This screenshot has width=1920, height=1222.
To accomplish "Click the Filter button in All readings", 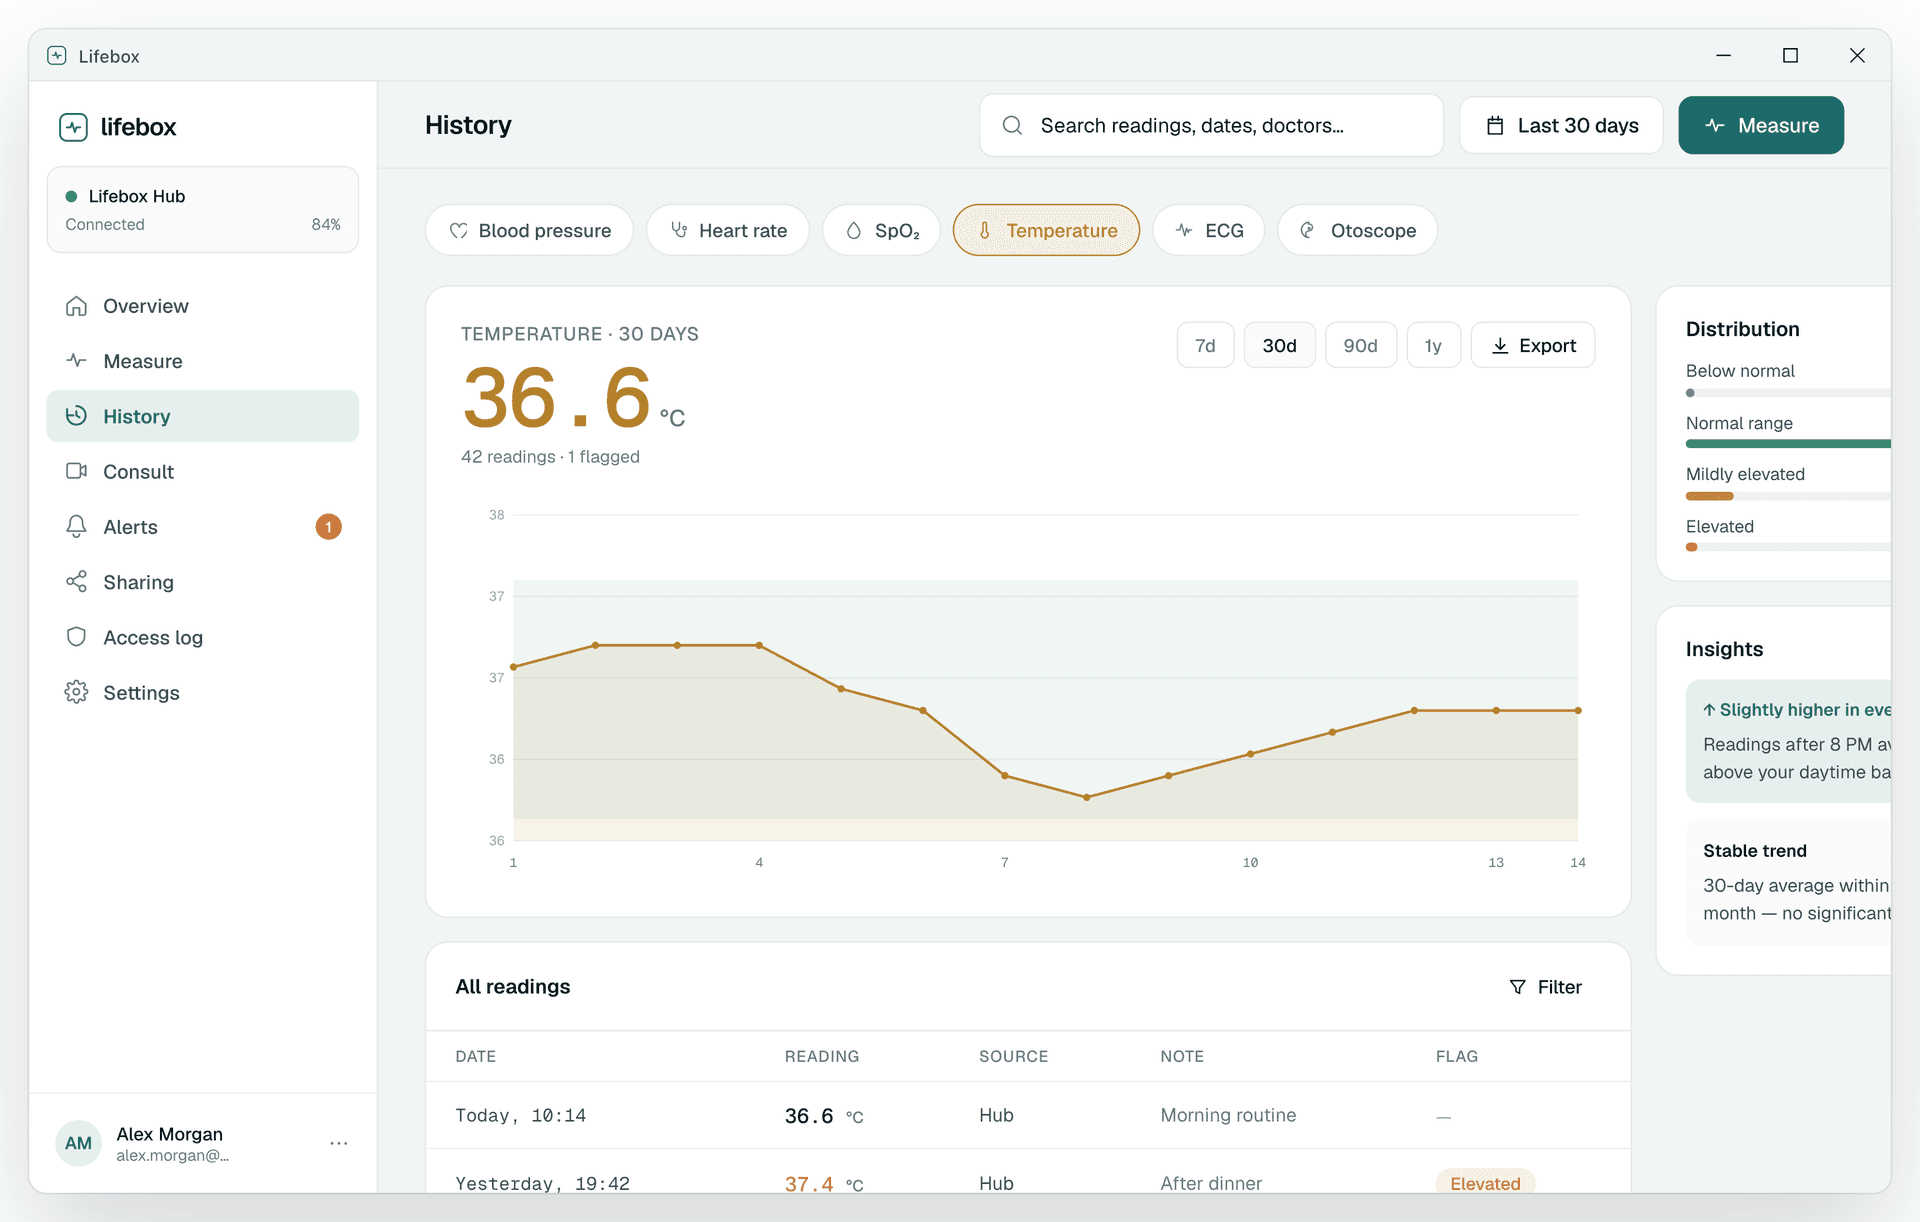I will [1545, 987].
